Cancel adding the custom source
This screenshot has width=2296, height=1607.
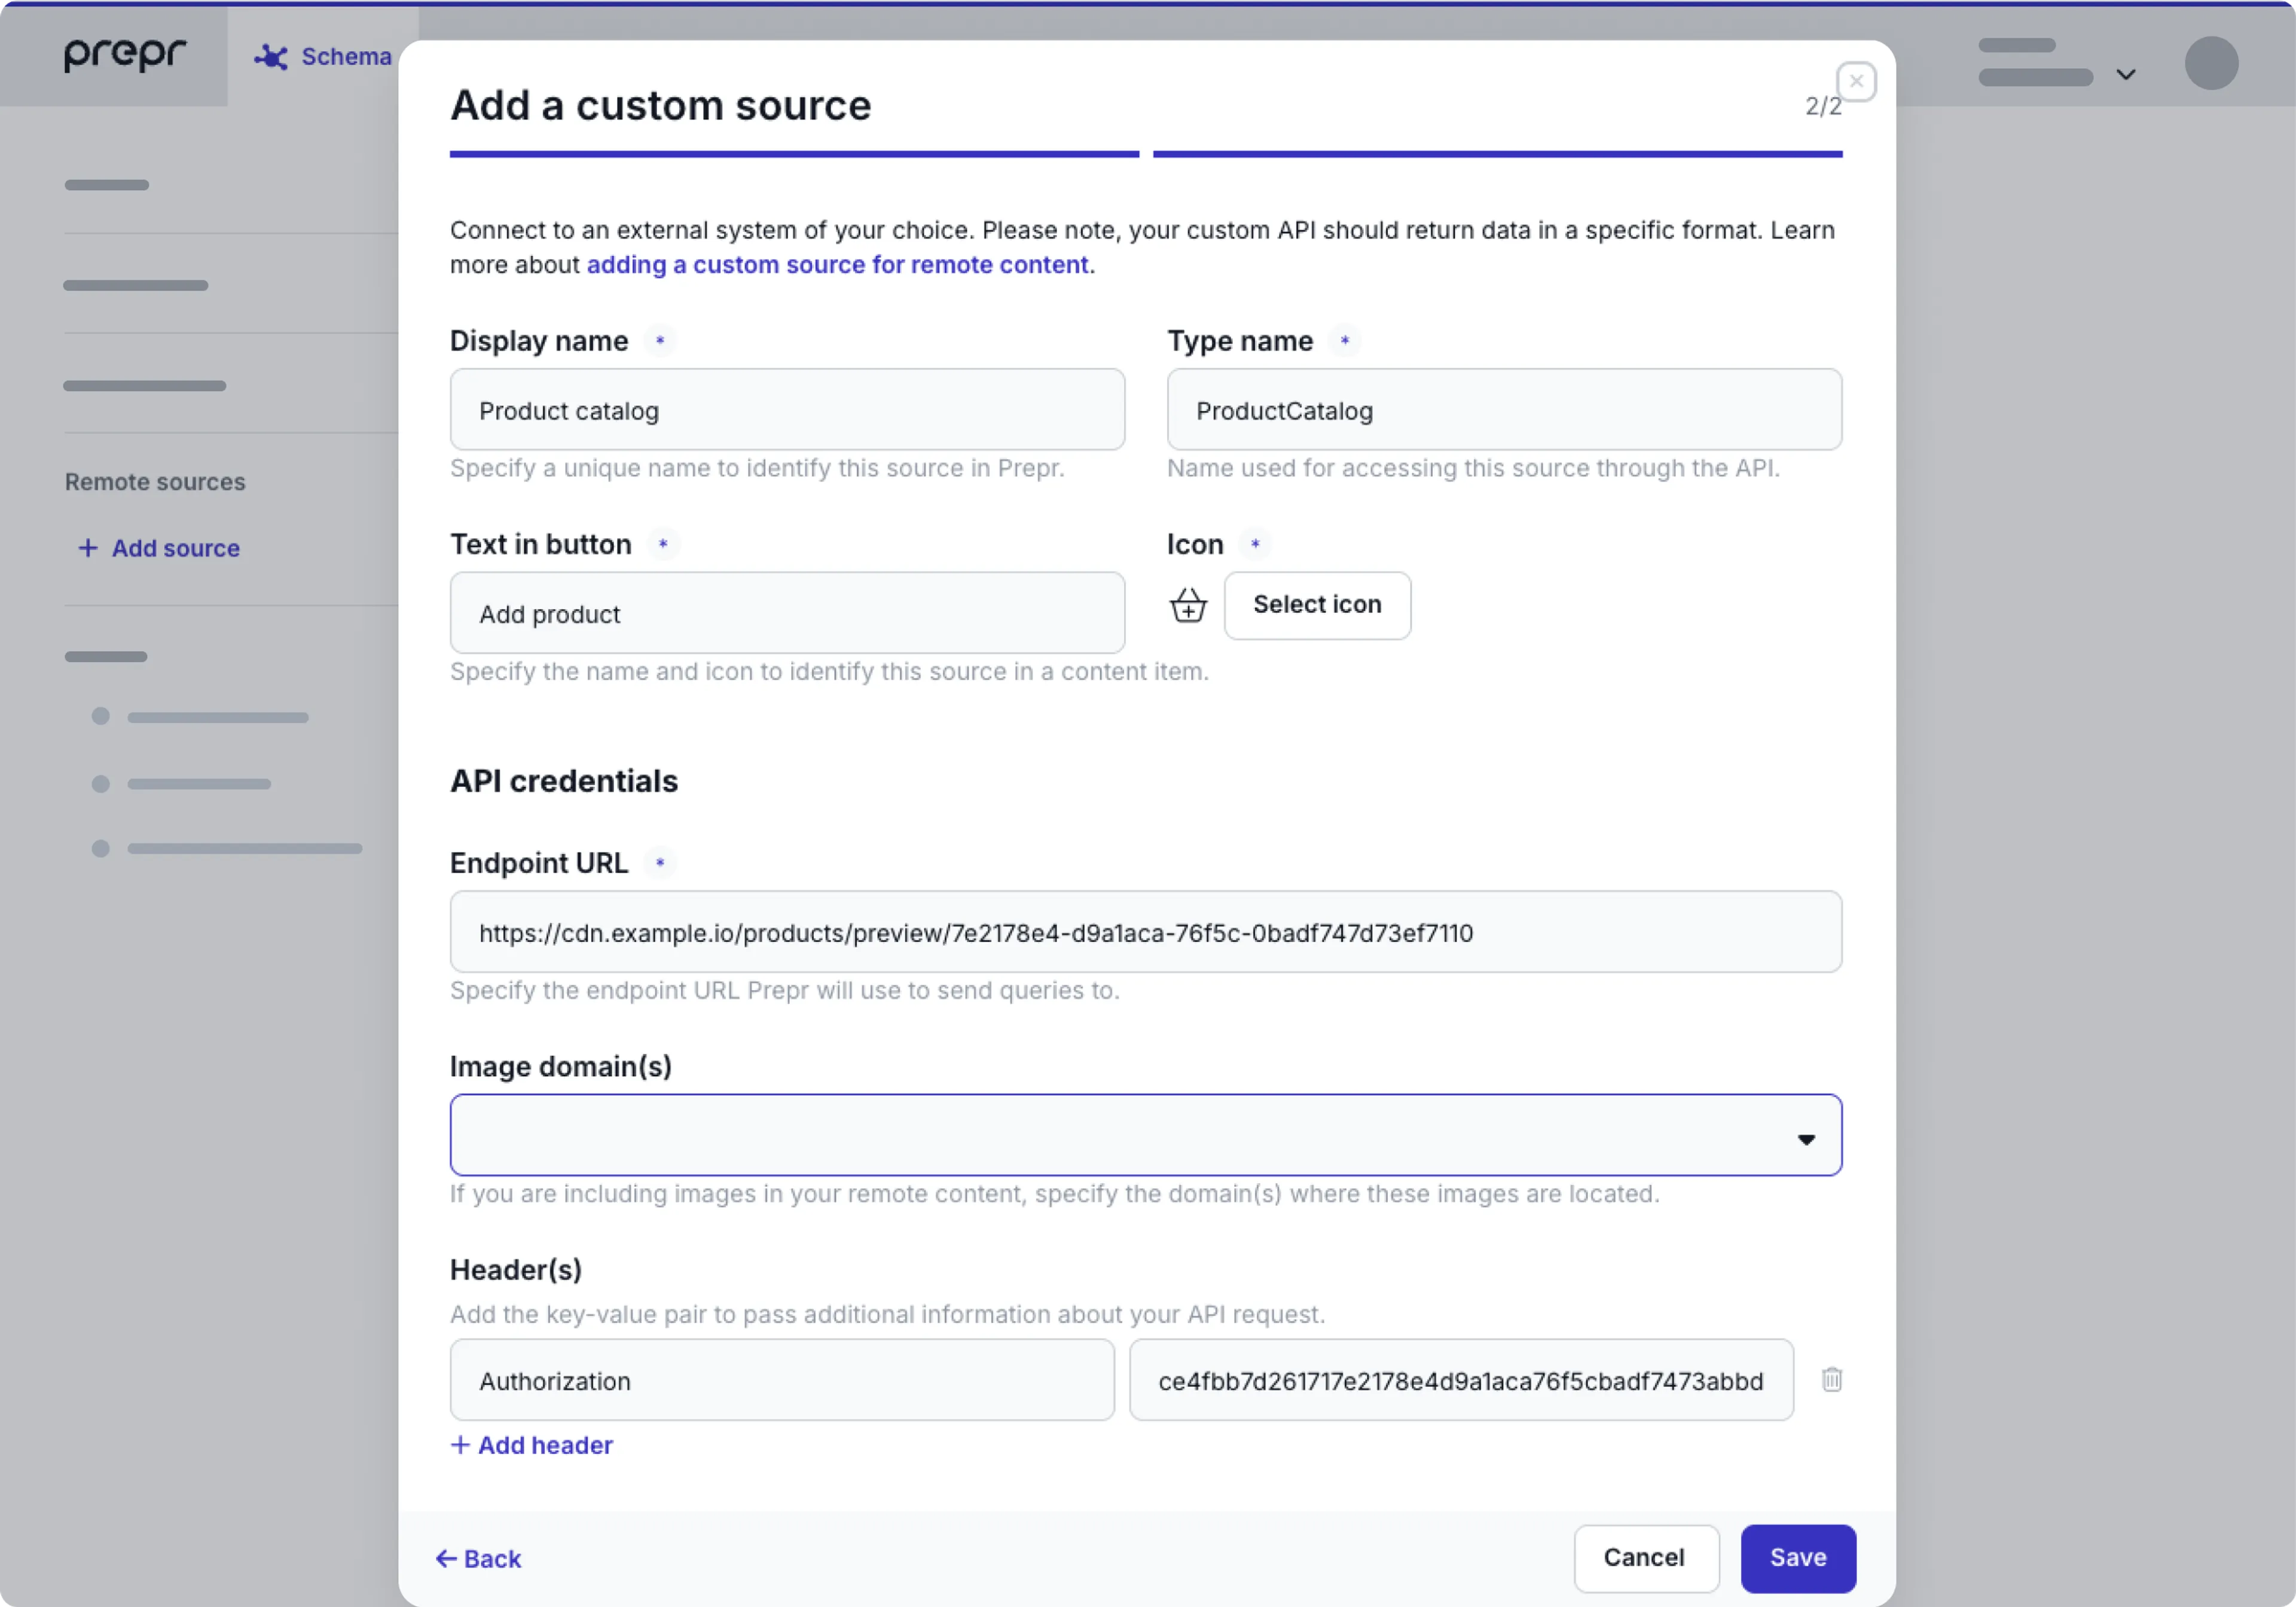(x=1645, y=1558)
